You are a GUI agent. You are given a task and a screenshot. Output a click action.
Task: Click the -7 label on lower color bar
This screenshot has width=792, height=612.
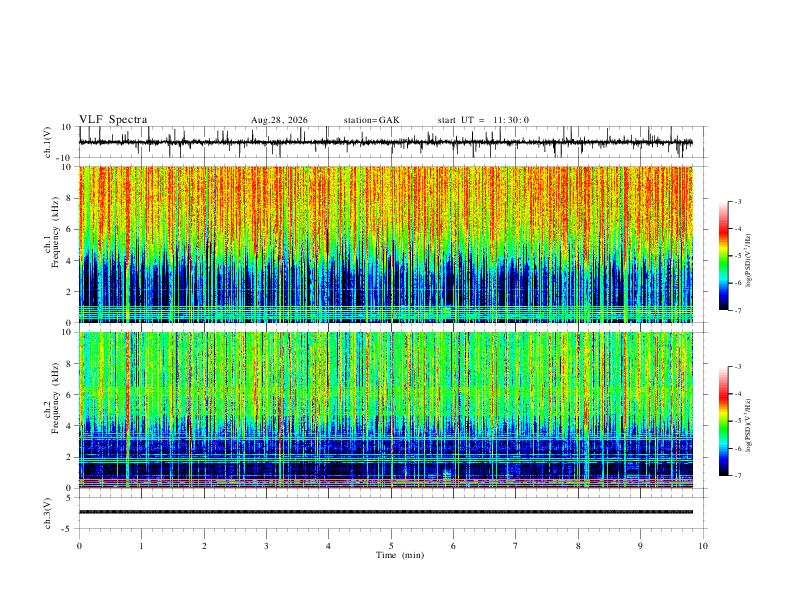pos(737,475)
